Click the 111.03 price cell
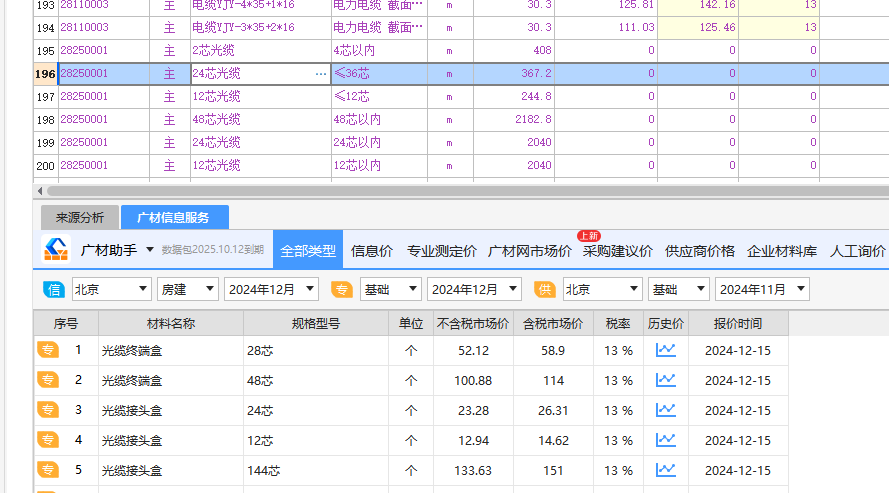Screen dimensions: 889x493 [606, 27]
